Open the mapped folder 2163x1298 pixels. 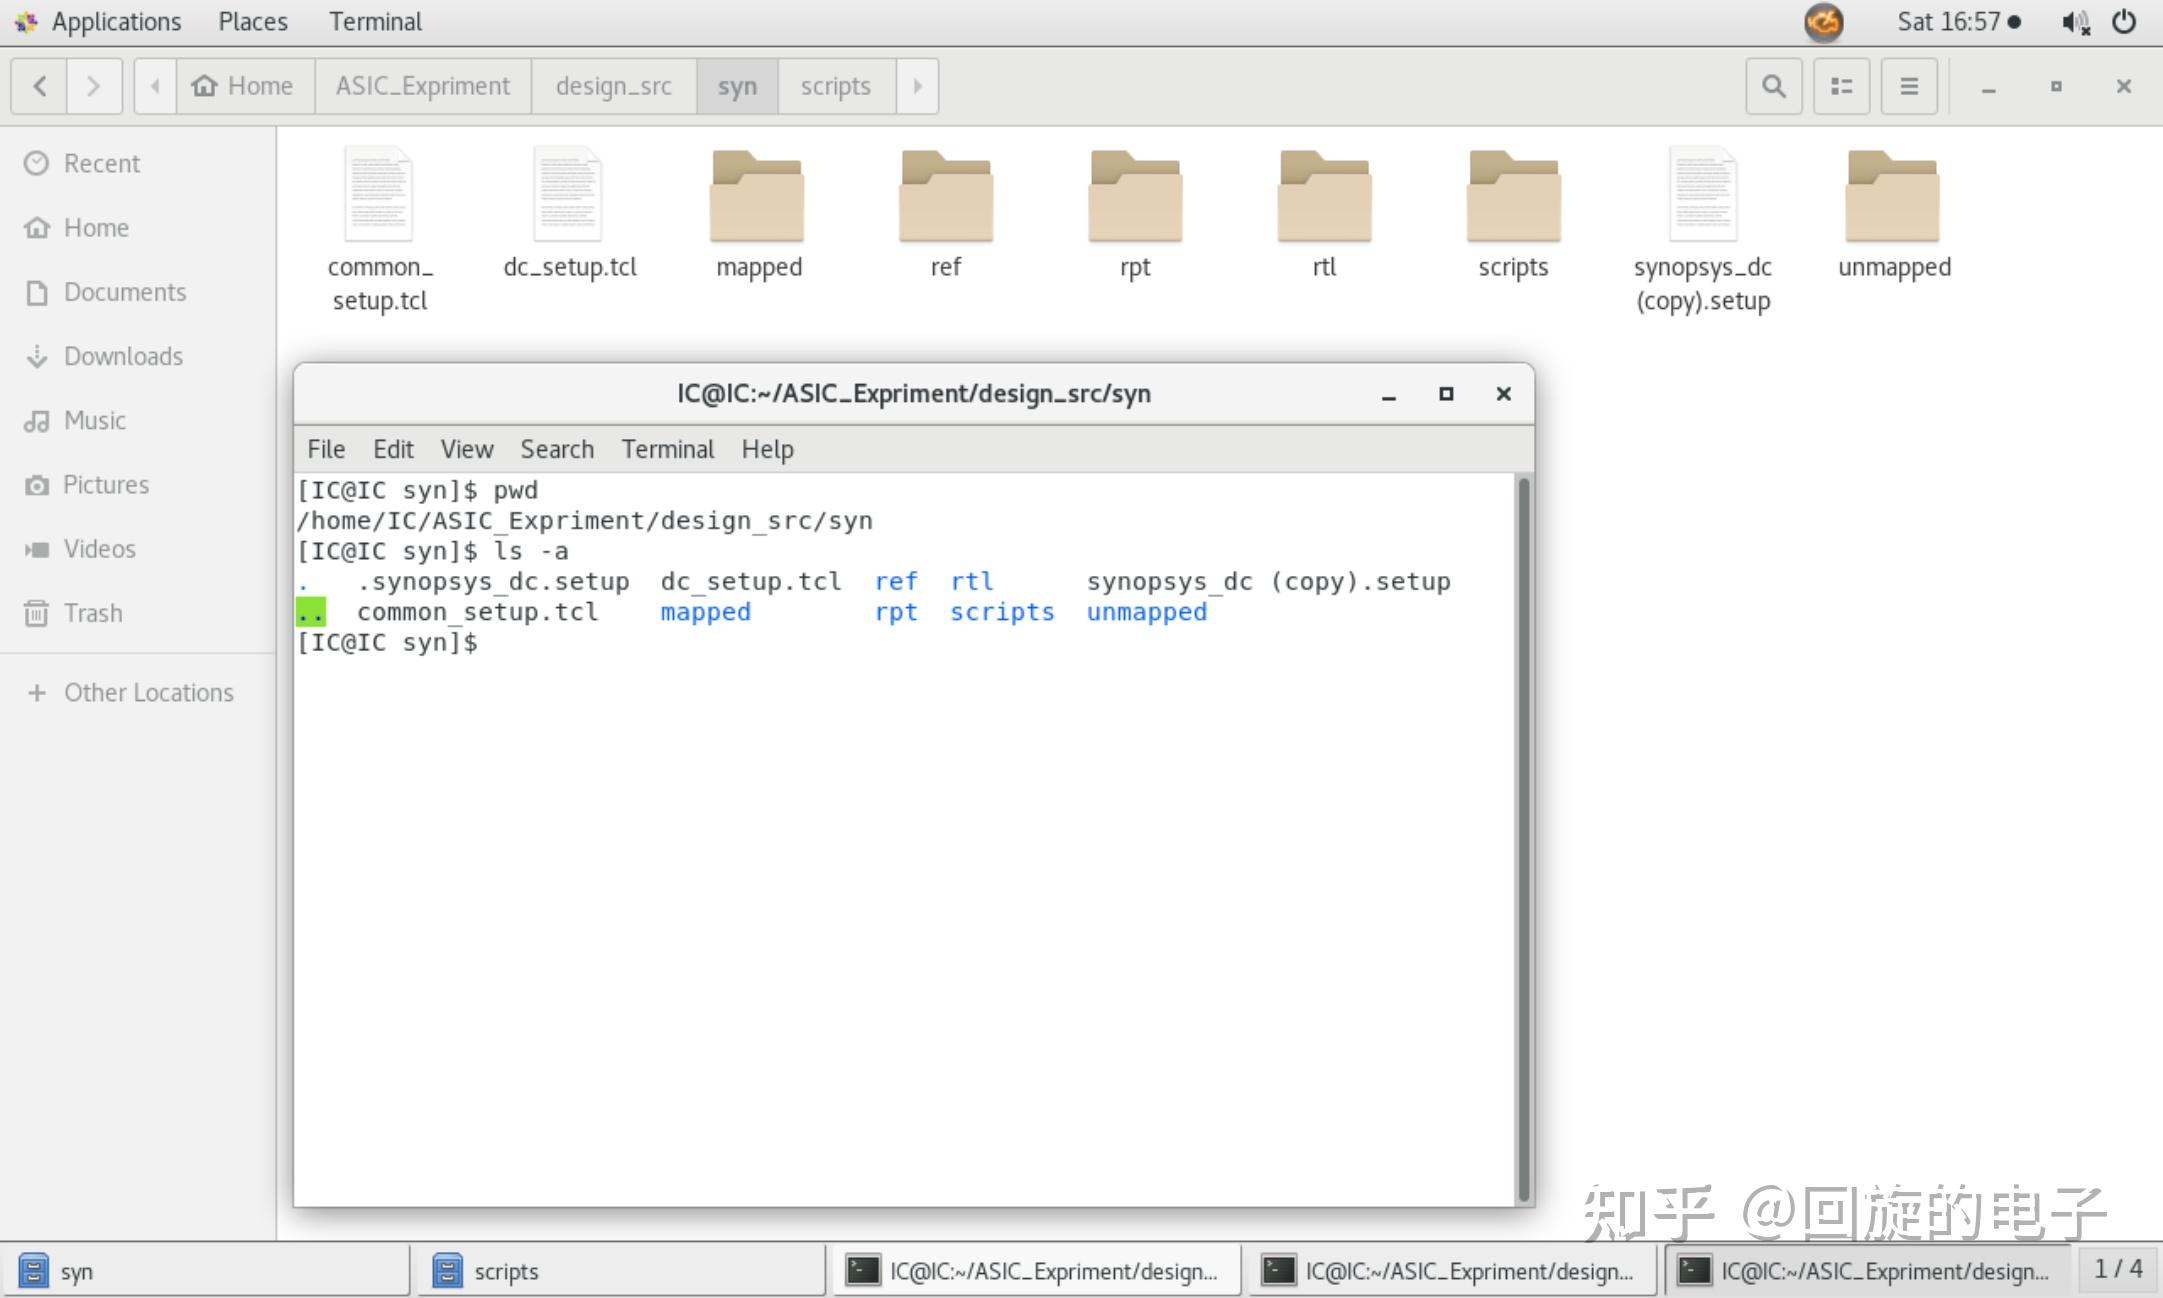point(757,198)
